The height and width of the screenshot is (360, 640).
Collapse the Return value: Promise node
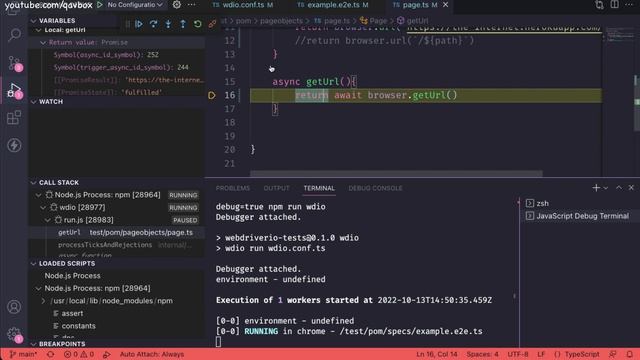(43, 42)
